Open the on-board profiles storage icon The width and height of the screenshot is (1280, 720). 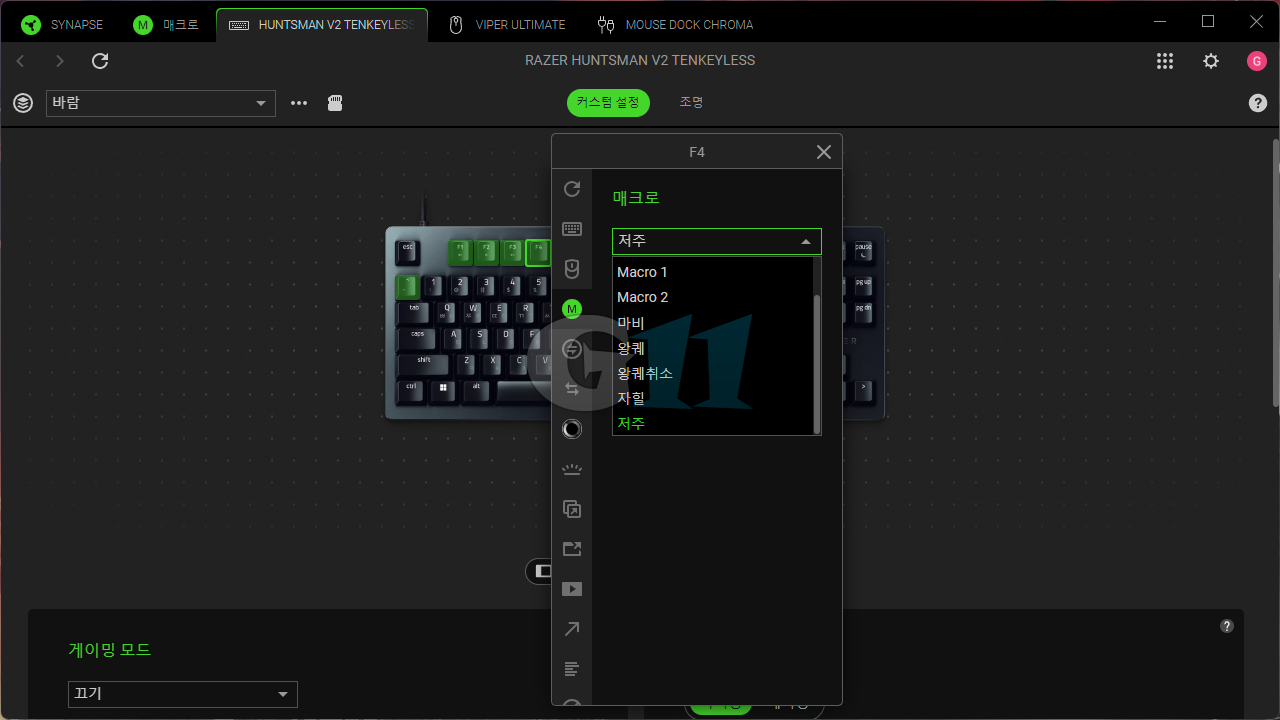coord(336,103)
